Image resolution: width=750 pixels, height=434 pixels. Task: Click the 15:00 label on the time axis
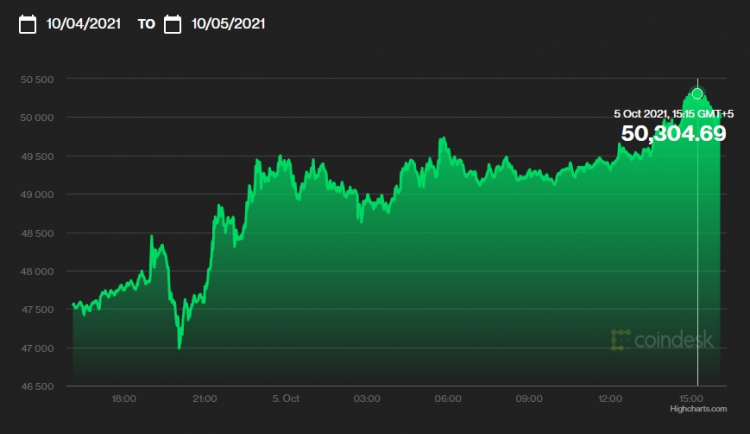tap(694, 399)
